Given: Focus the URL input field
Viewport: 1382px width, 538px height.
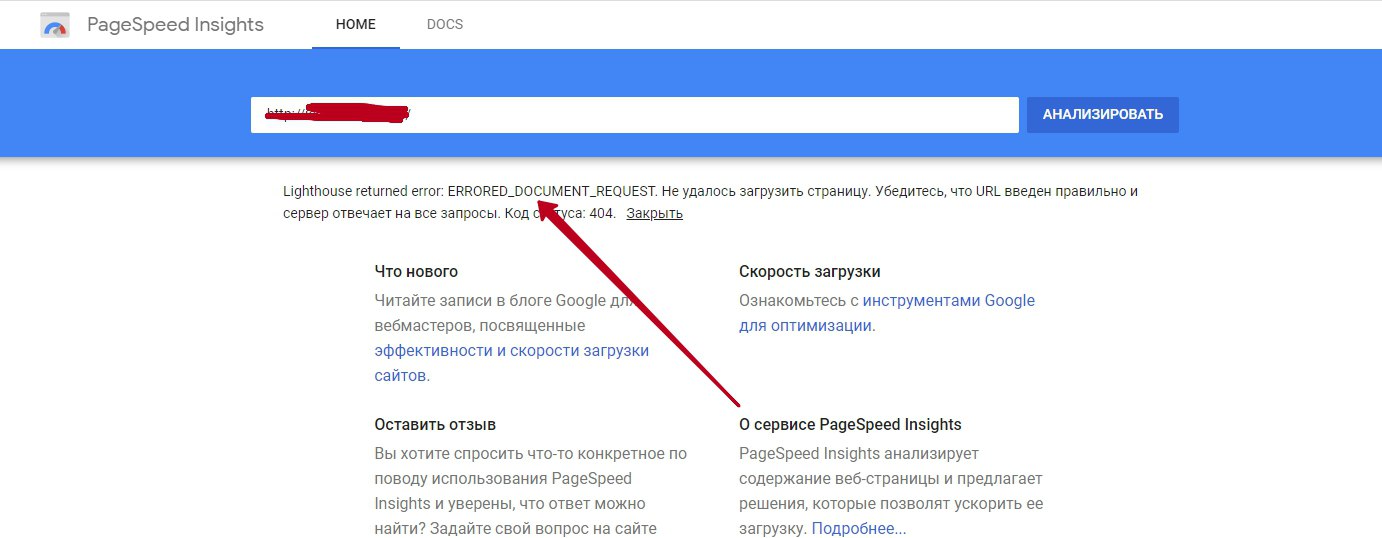Looking at the screenshot, I should point(634,115).
